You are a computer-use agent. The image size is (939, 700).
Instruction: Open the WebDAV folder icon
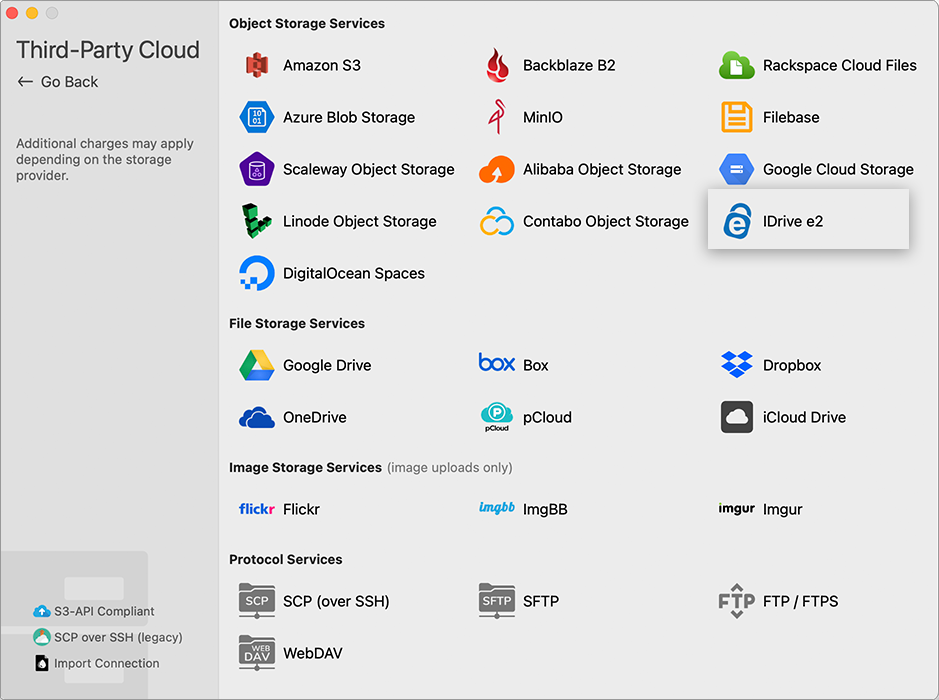pos(257,653)
